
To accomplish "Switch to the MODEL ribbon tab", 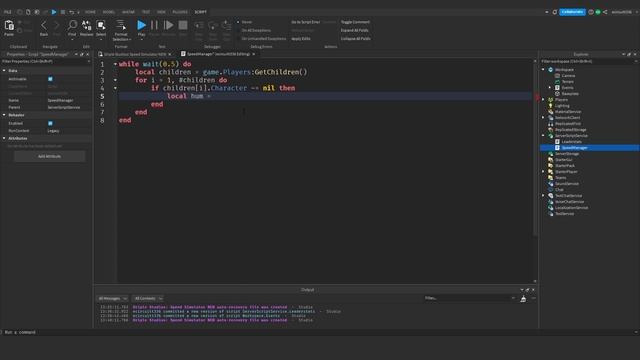I will pos(109,12).
